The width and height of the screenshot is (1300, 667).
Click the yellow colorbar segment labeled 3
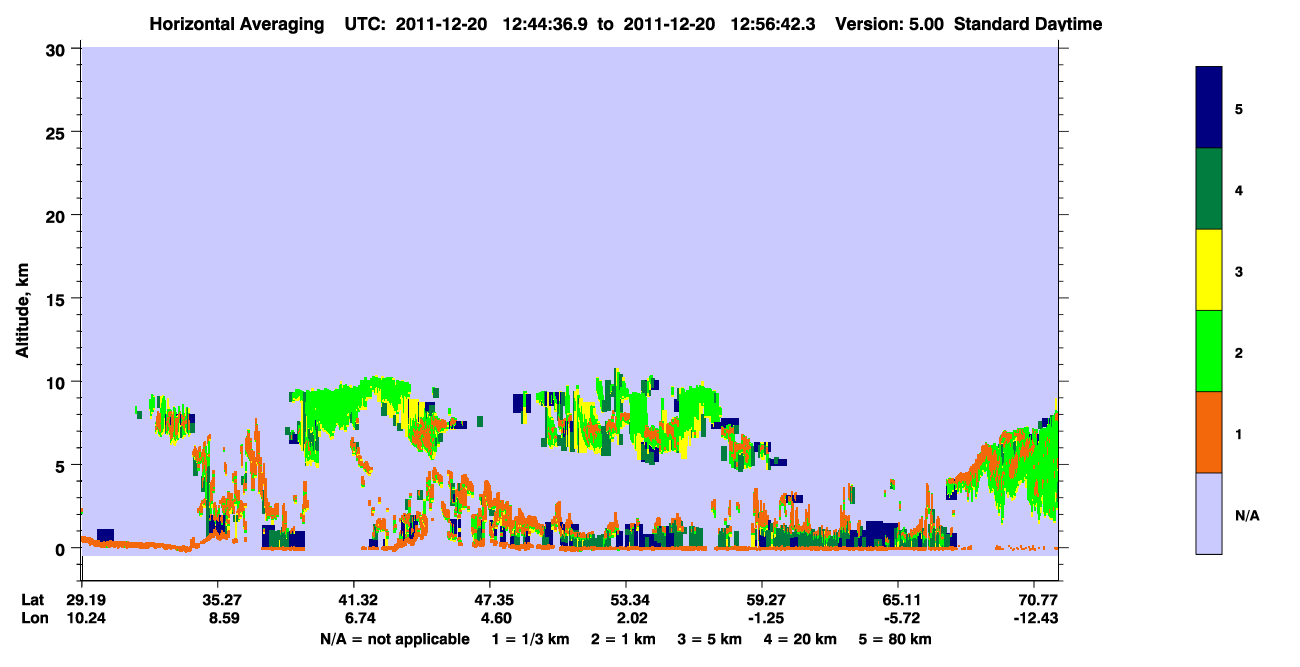point(1209,270)
